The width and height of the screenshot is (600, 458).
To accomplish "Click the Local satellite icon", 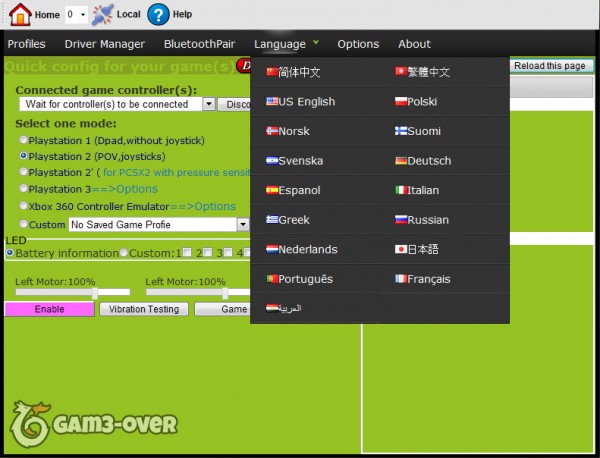I will (x=102, y=14).
